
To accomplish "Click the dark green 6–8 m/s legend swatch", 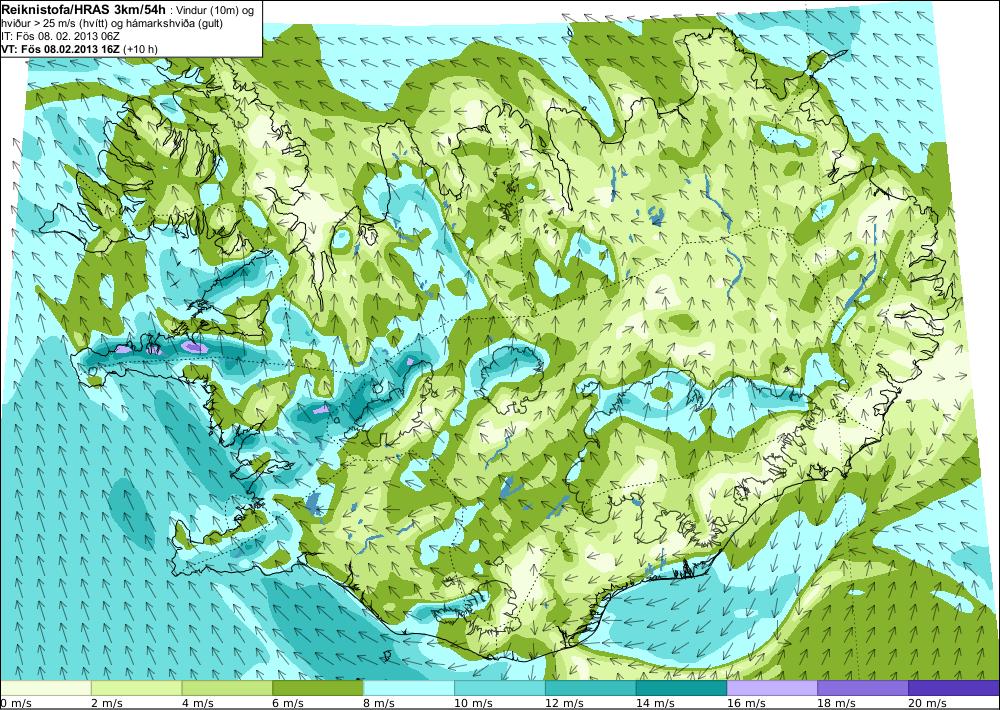I will click(x=318, y=688).
